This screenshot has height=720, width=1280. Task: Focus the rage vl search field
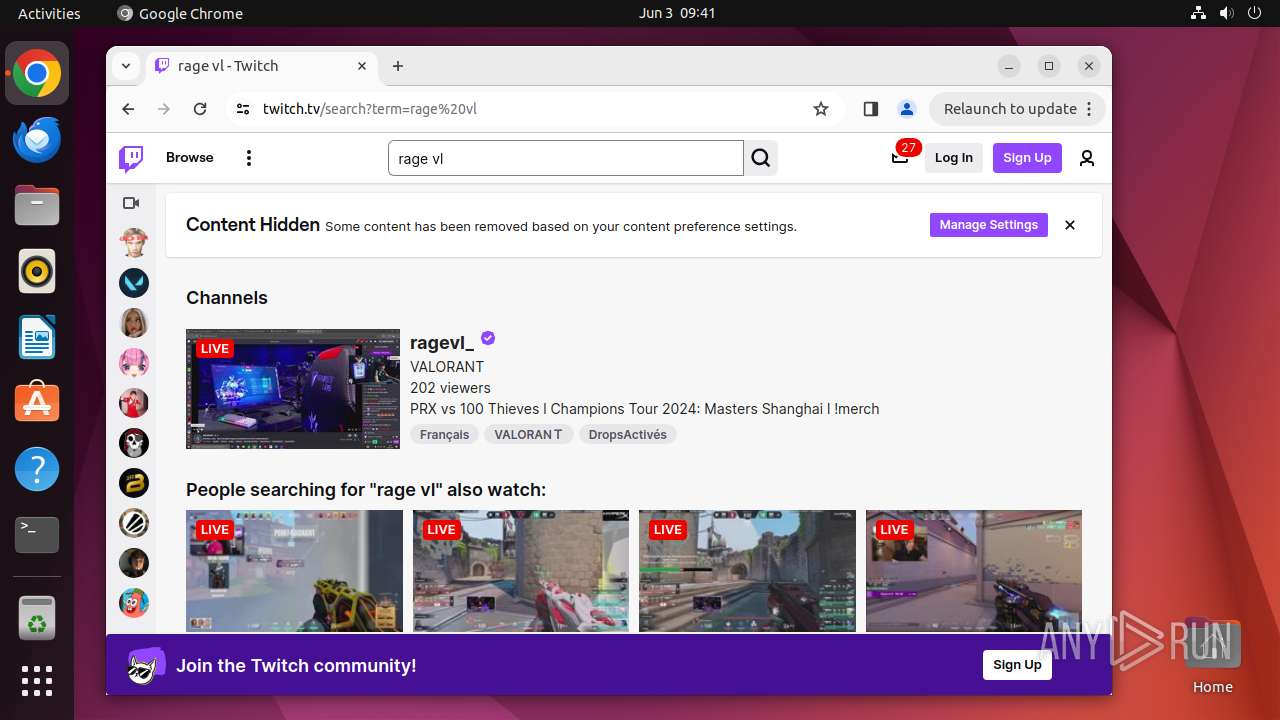point(566,158)
